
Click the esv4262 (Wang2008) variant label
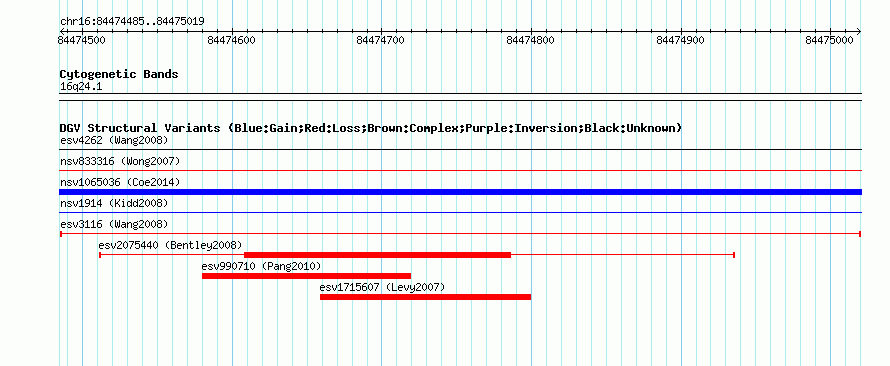(x=114, y=140)
